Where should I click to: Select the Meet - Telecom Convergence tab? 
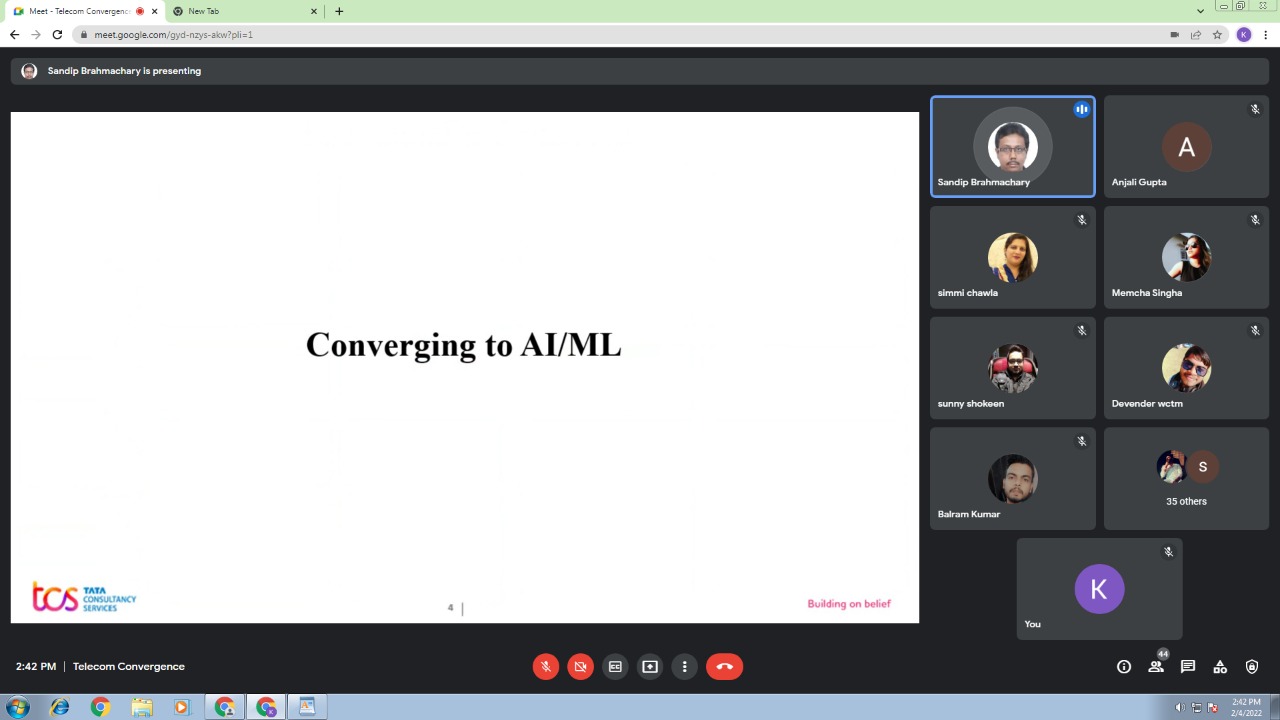(x=78, y=11)
